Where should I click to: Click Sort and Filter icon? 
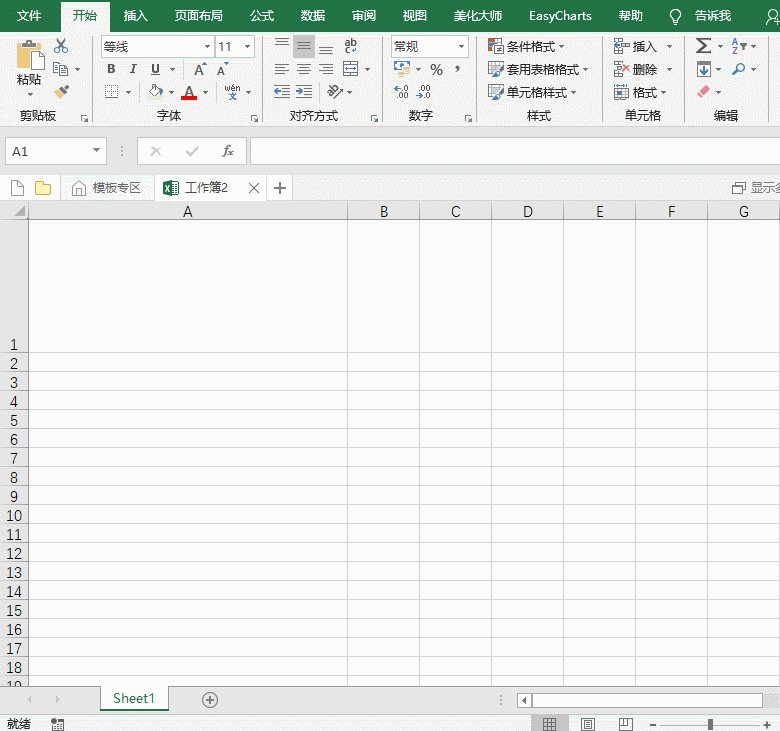point(739,46)
